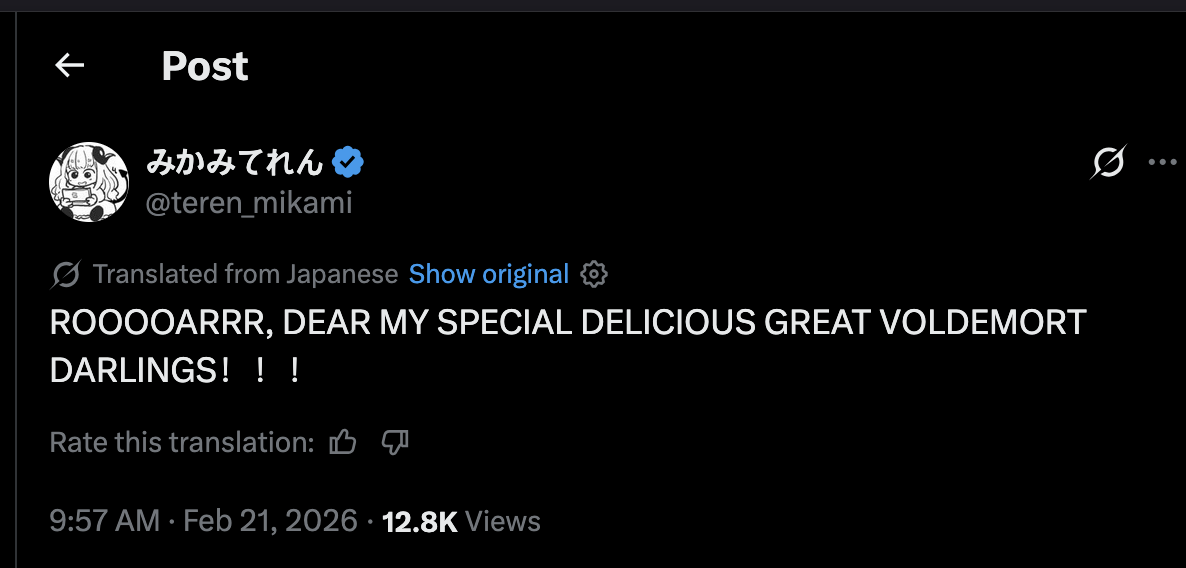Click the Grok icon at top right
The width and height of the screenshot is (1186, 568).
coord(1108,162)
